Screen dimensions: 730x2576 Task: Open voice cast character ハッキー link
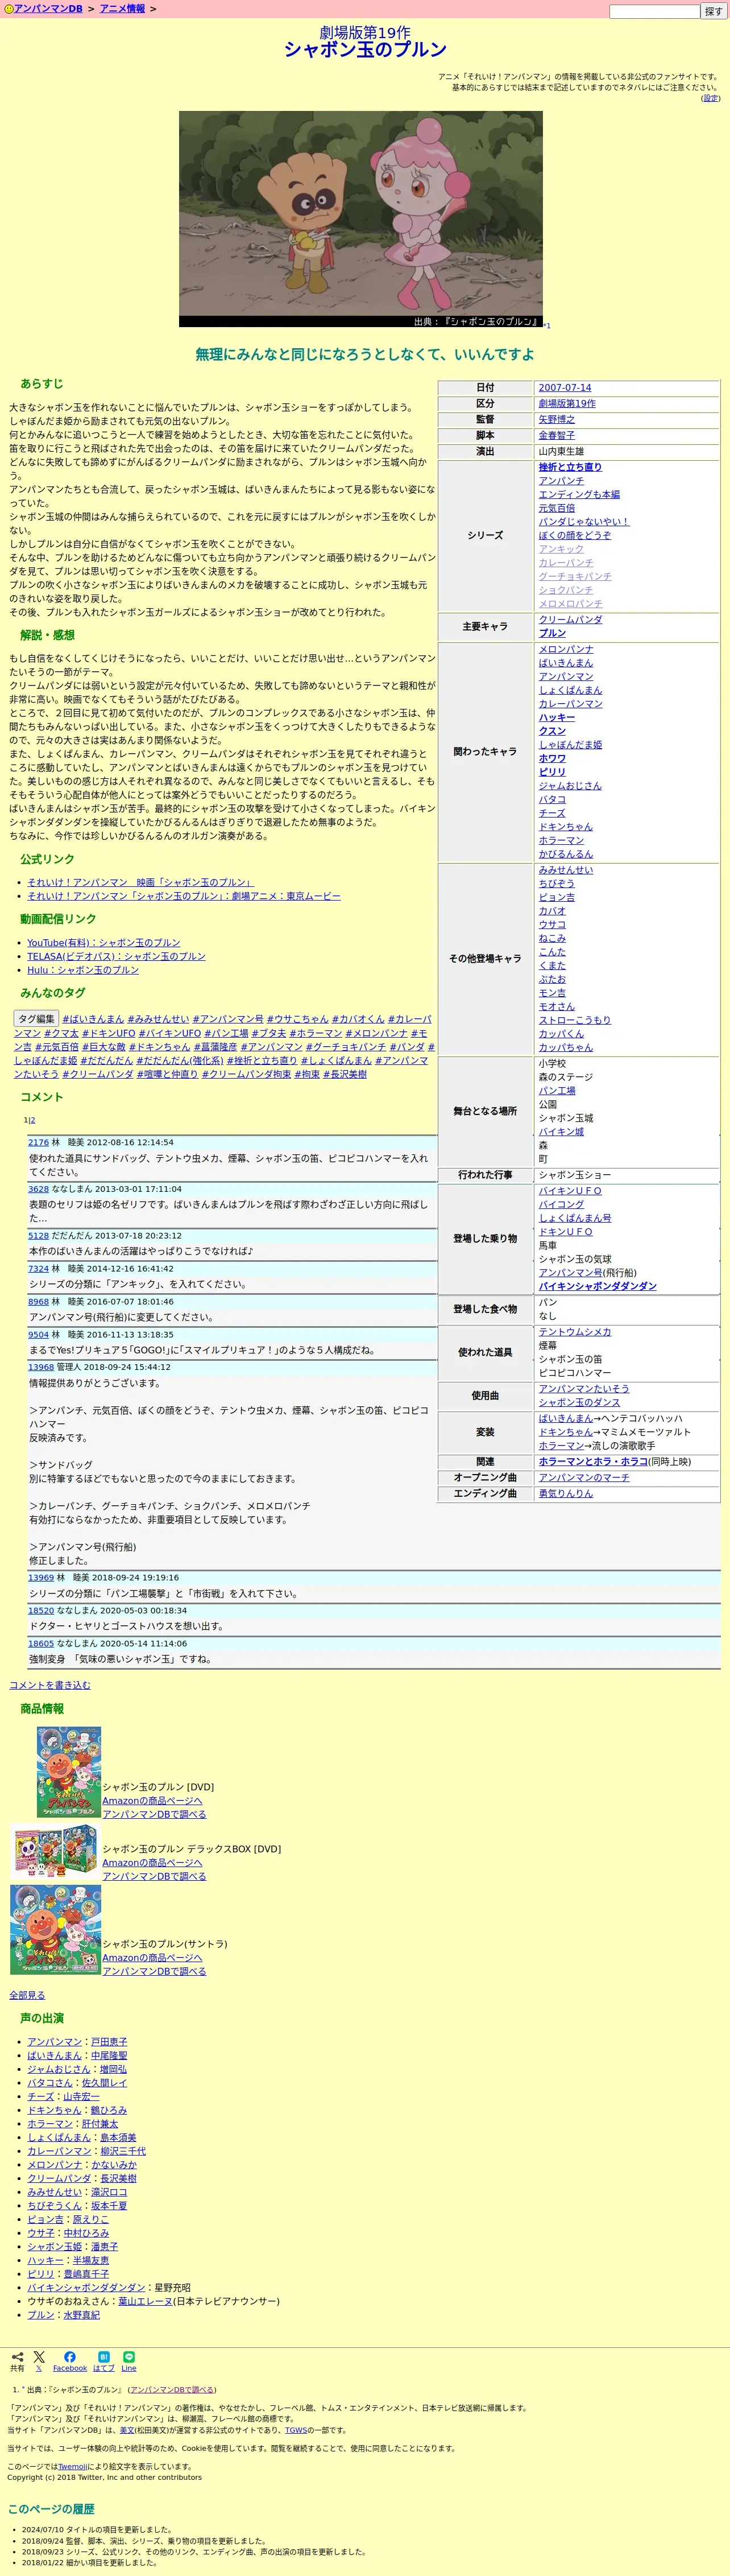(45, 2260)
